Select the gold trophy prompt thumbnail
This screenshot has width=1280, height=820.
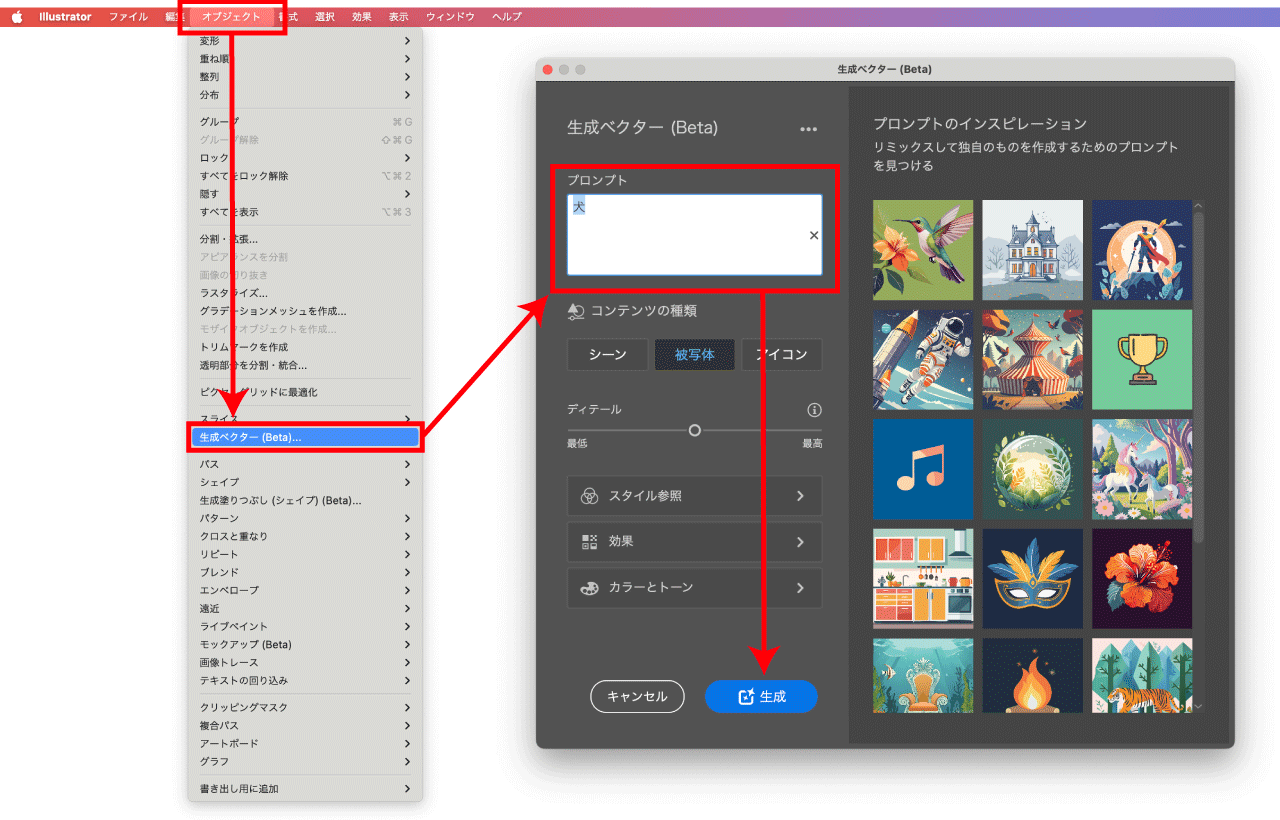tap(1142, 359)
